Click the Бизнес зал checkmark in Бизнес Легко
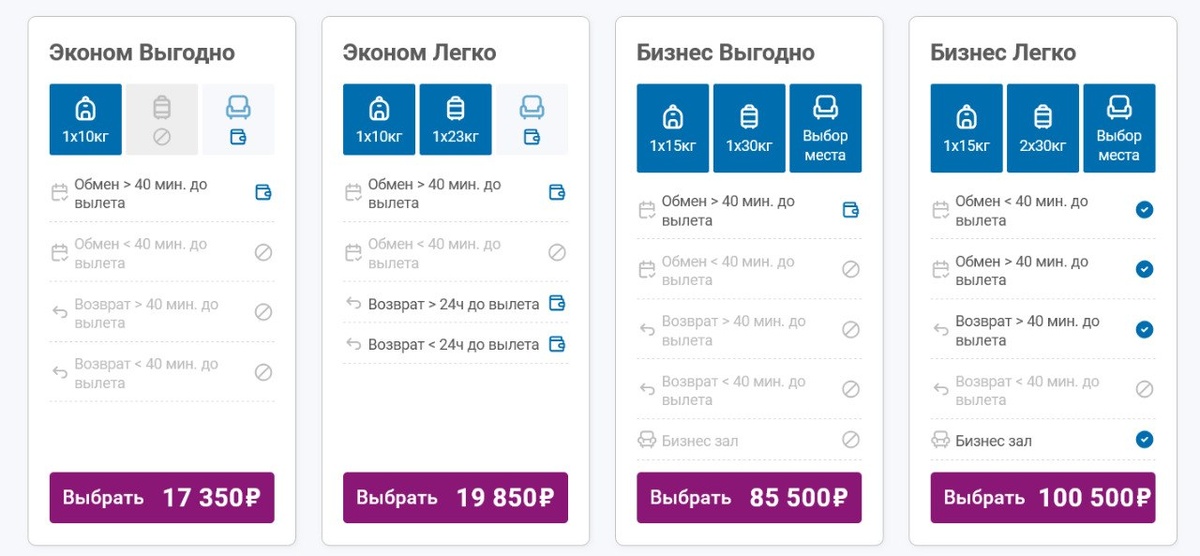Image resolution: width=1200 pixels, height=556 pixels. [1144, 440]
